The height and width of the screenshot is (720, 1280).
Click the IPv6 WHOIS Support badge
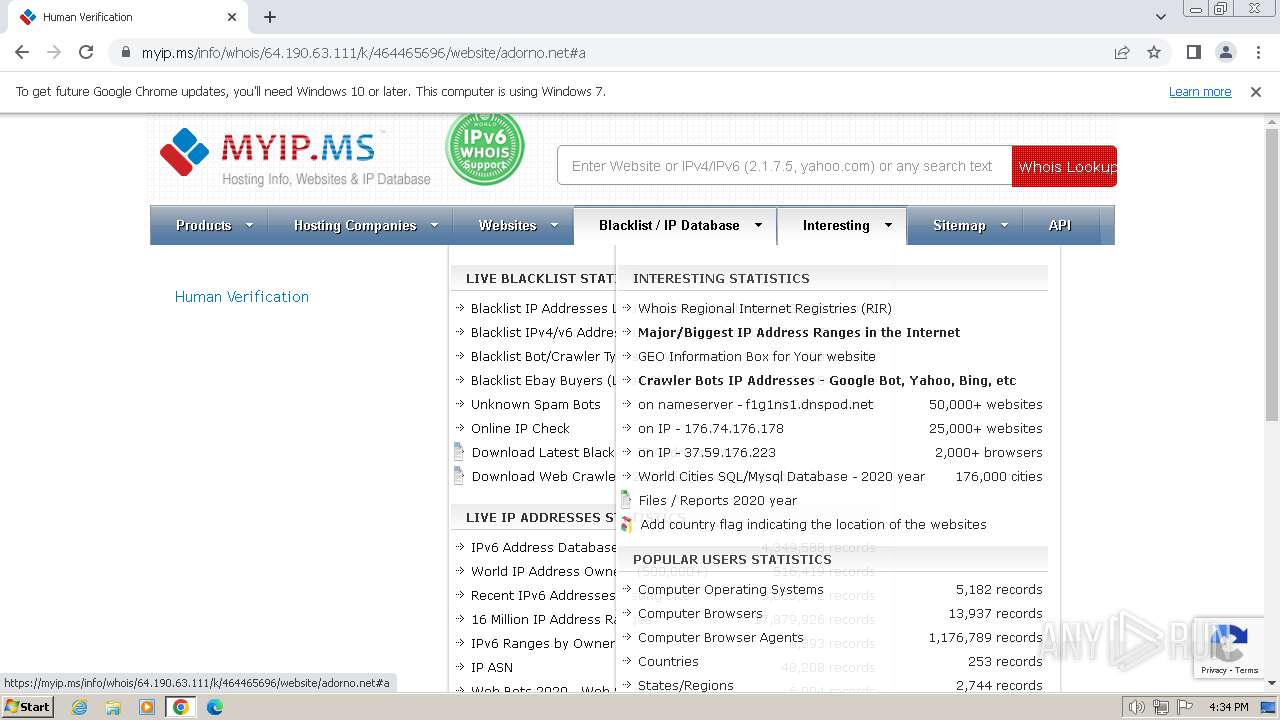point(485,148)
